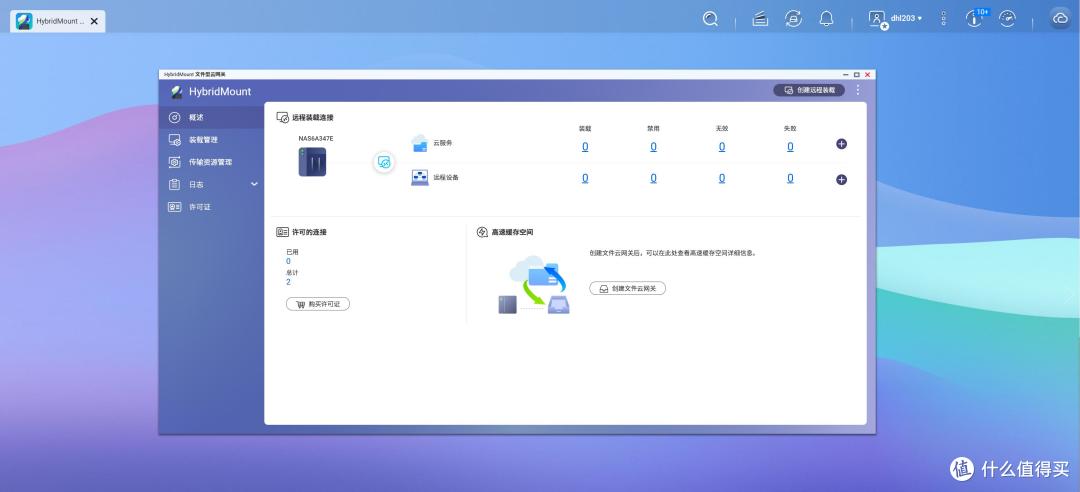Show notifications via the bell icon
Image resolution: width=1080 pixels, height=492 pixels.
tap(827, 19)
